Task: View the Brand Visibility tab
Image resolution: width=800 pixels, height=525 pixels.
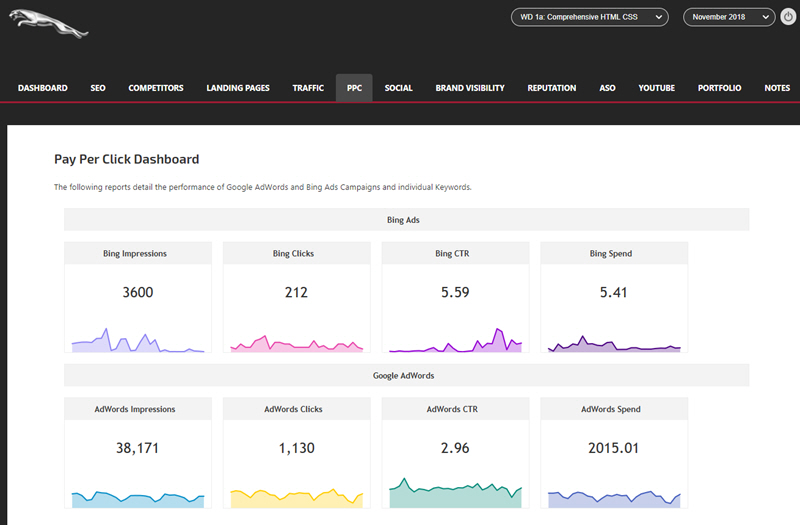Action: tap(470, 88)
